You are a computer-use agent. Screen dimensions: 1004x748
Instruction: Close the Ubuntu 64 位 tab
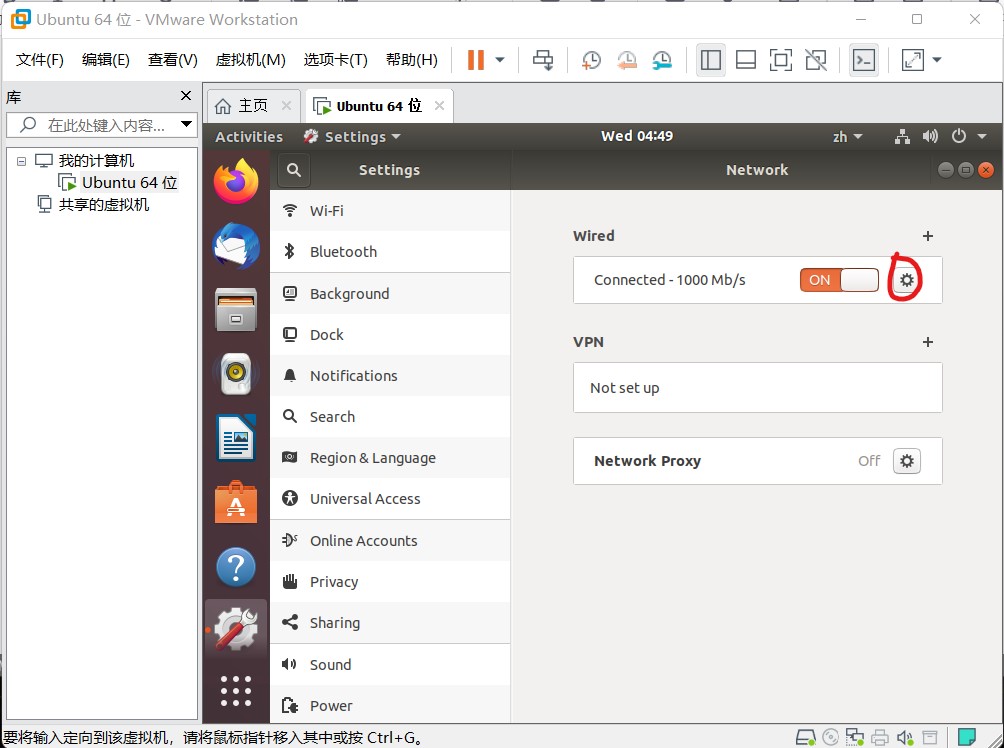(439, 106)
